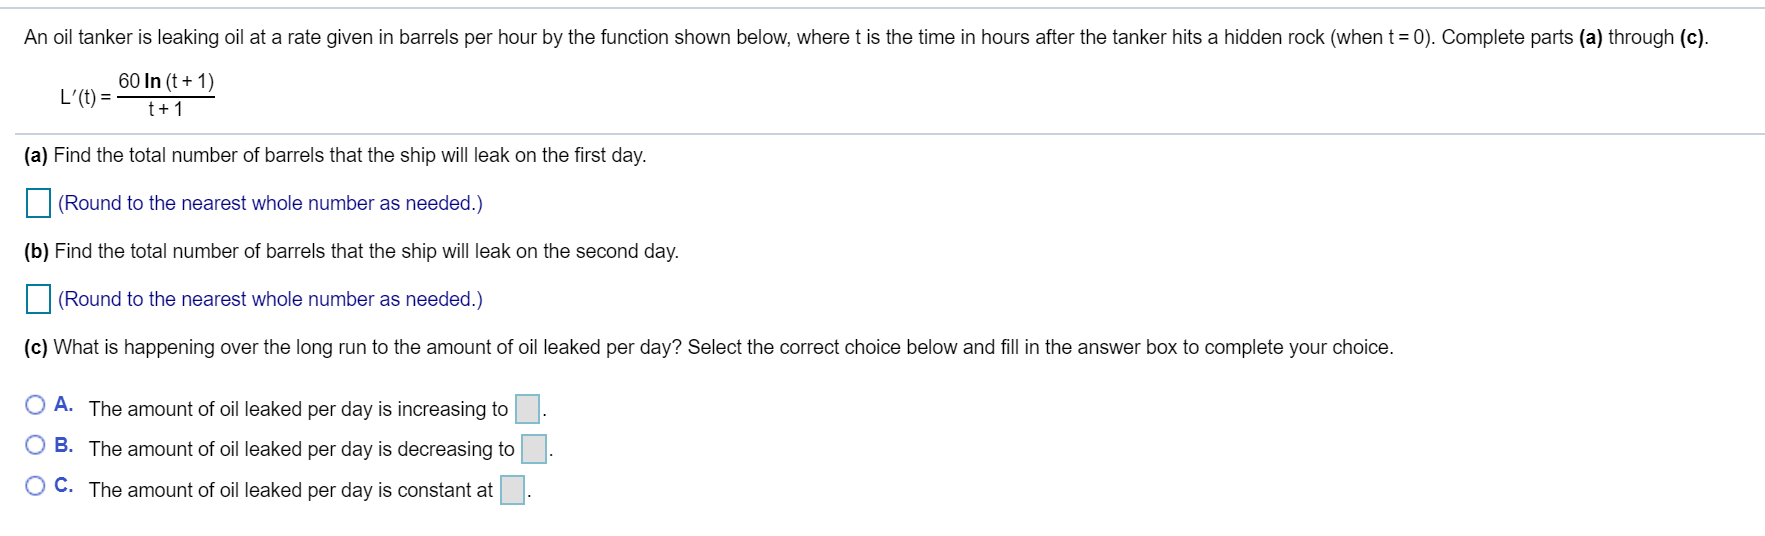Click the "is decreasing to" choice text
The height and width of the screenshot is (536, 1765).
pos(301,449)
